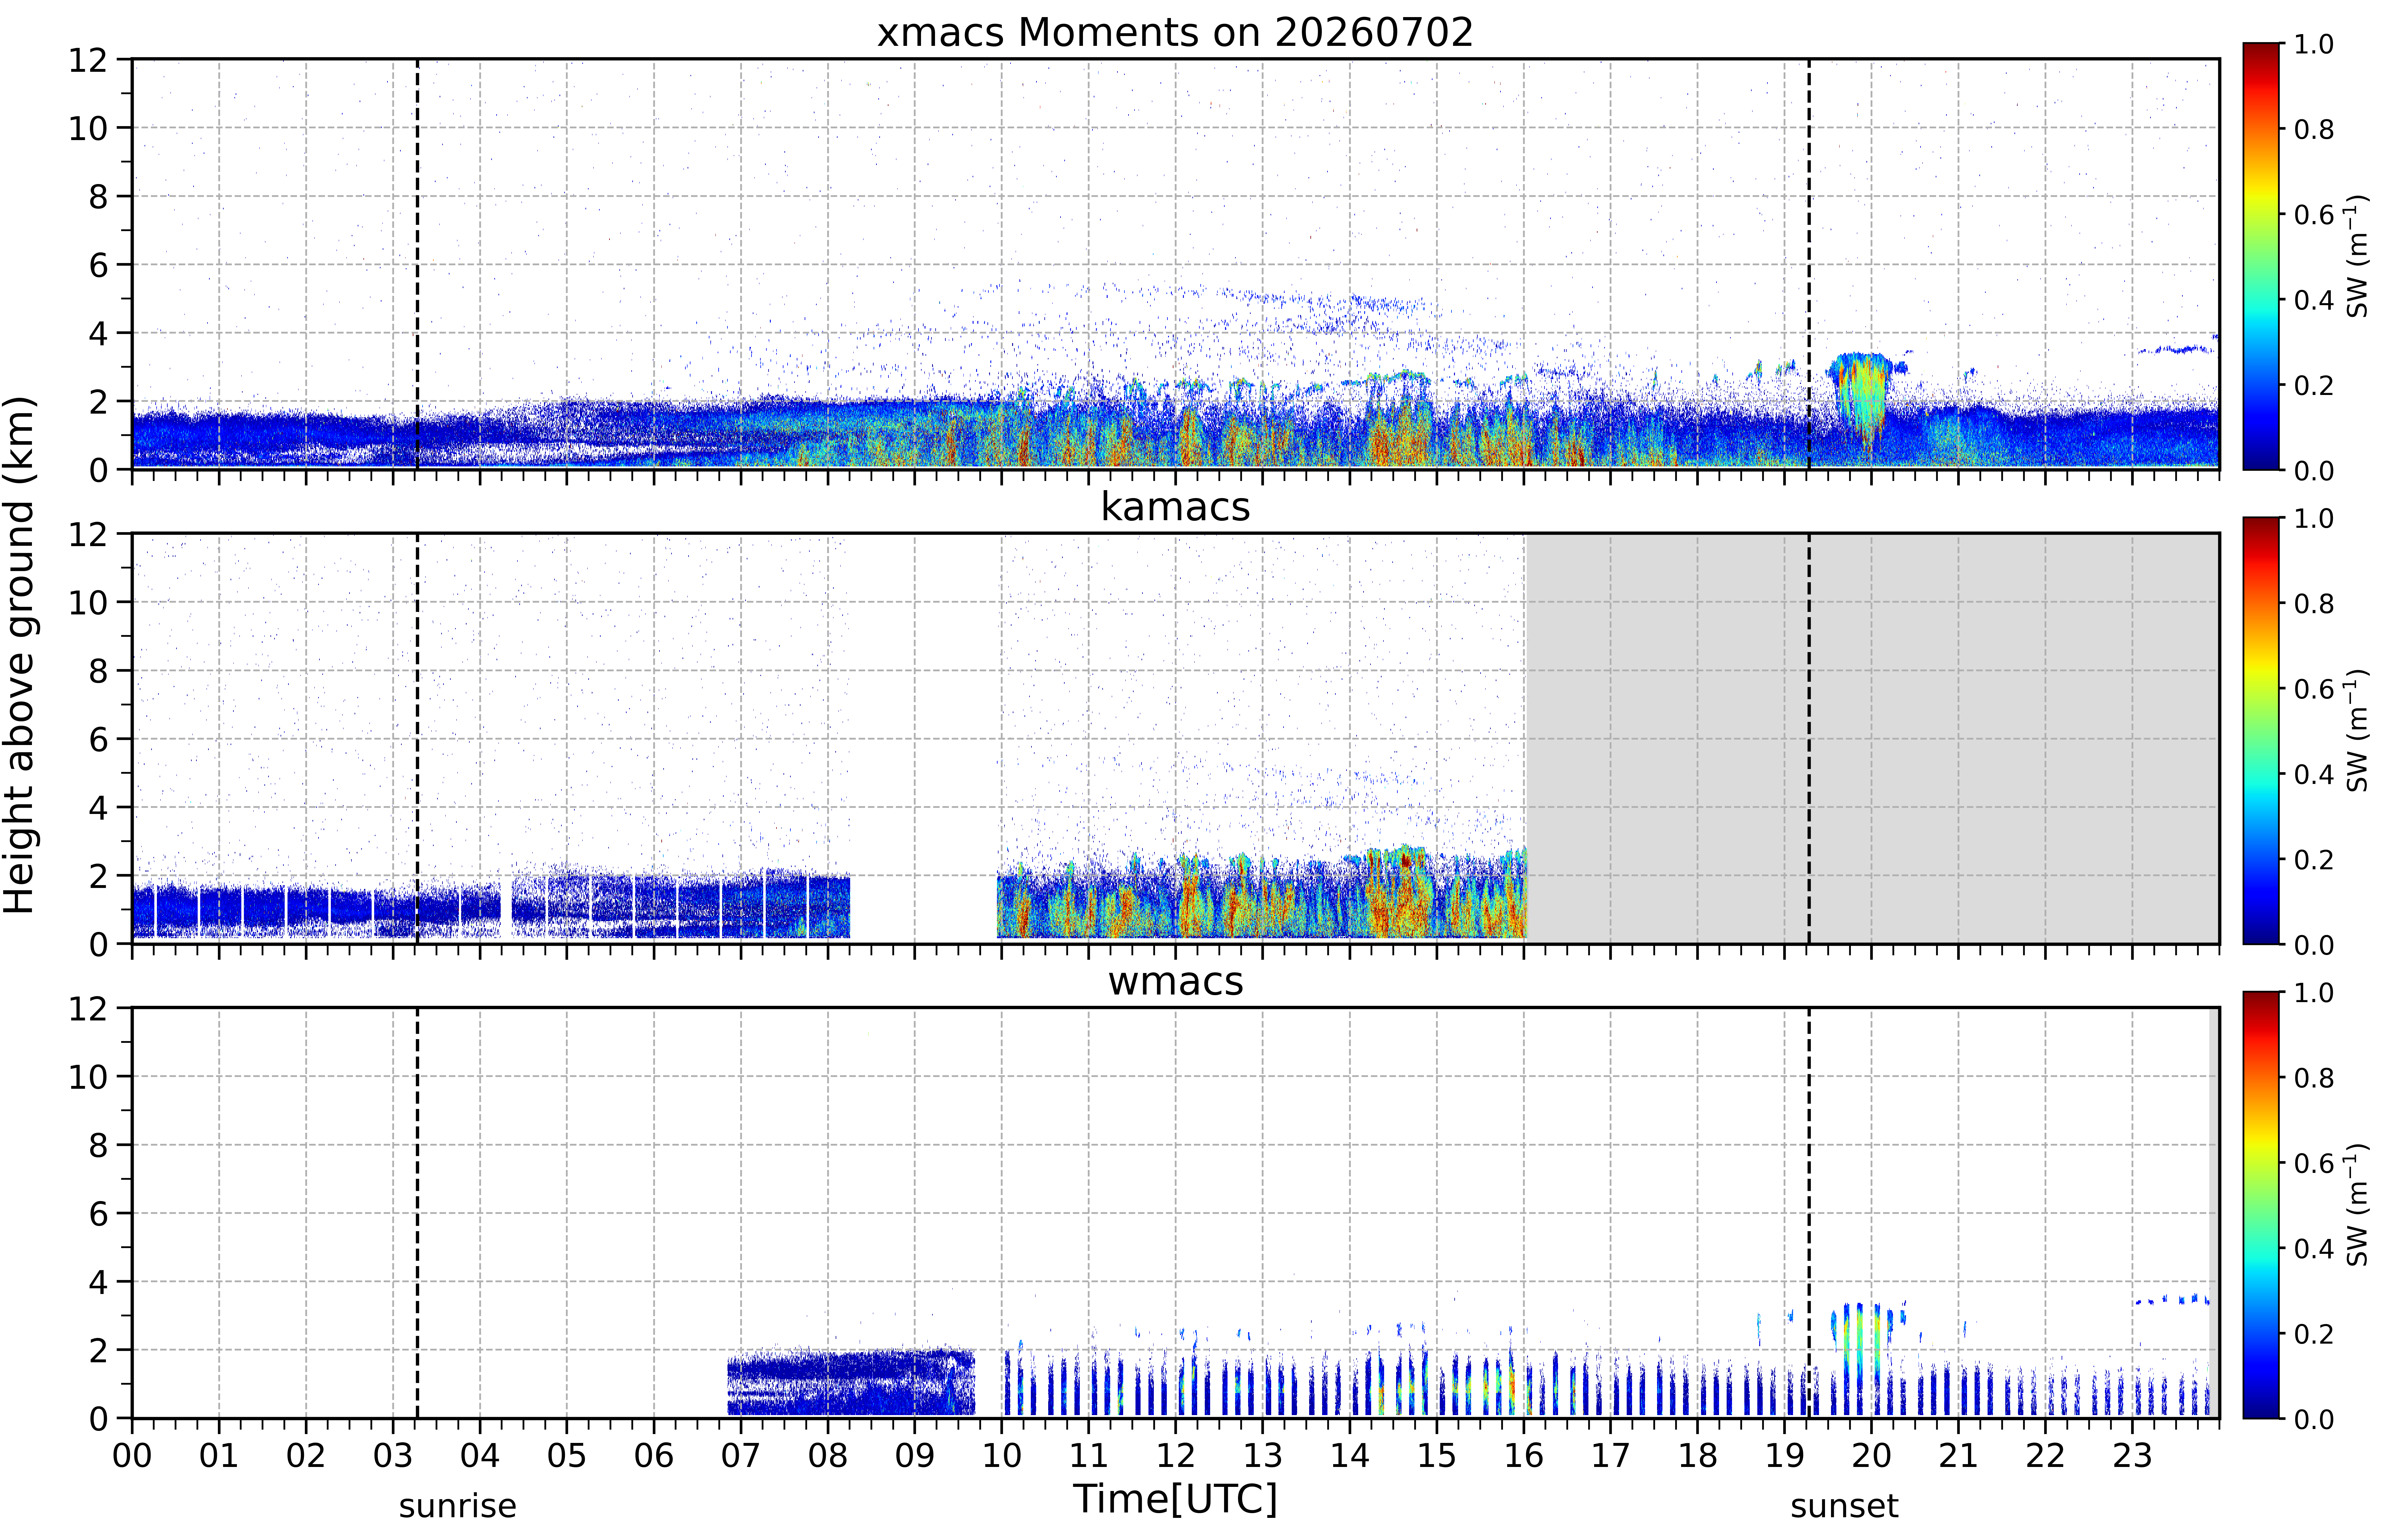Click the "1.0" tick on the wmacs colorbar

point(2314,993)
